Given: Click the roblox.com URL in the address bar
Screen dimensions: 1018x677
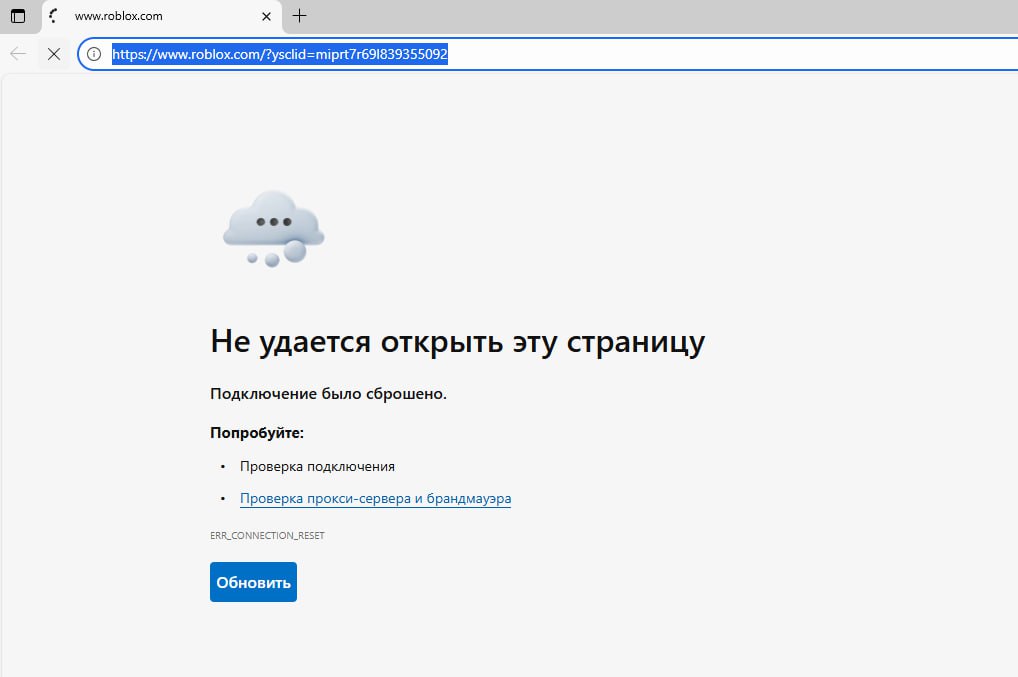Looking at the screenshot, I should 279,55.
